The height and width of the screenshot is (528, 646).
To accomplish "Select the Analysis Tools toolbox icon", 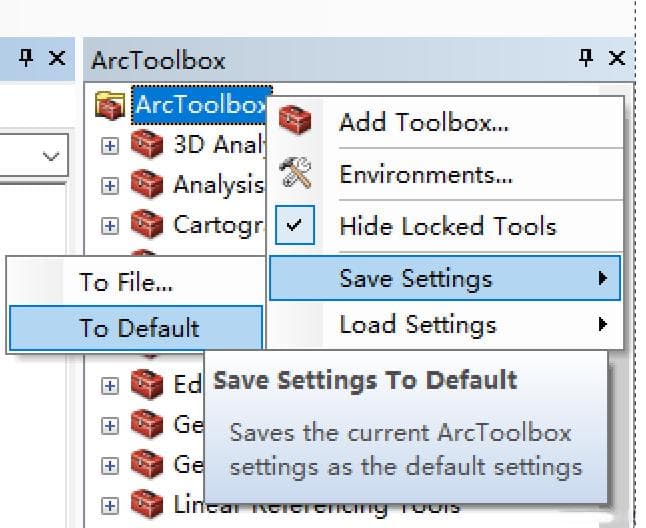I will pyautogui.click(x=147, y=184).
